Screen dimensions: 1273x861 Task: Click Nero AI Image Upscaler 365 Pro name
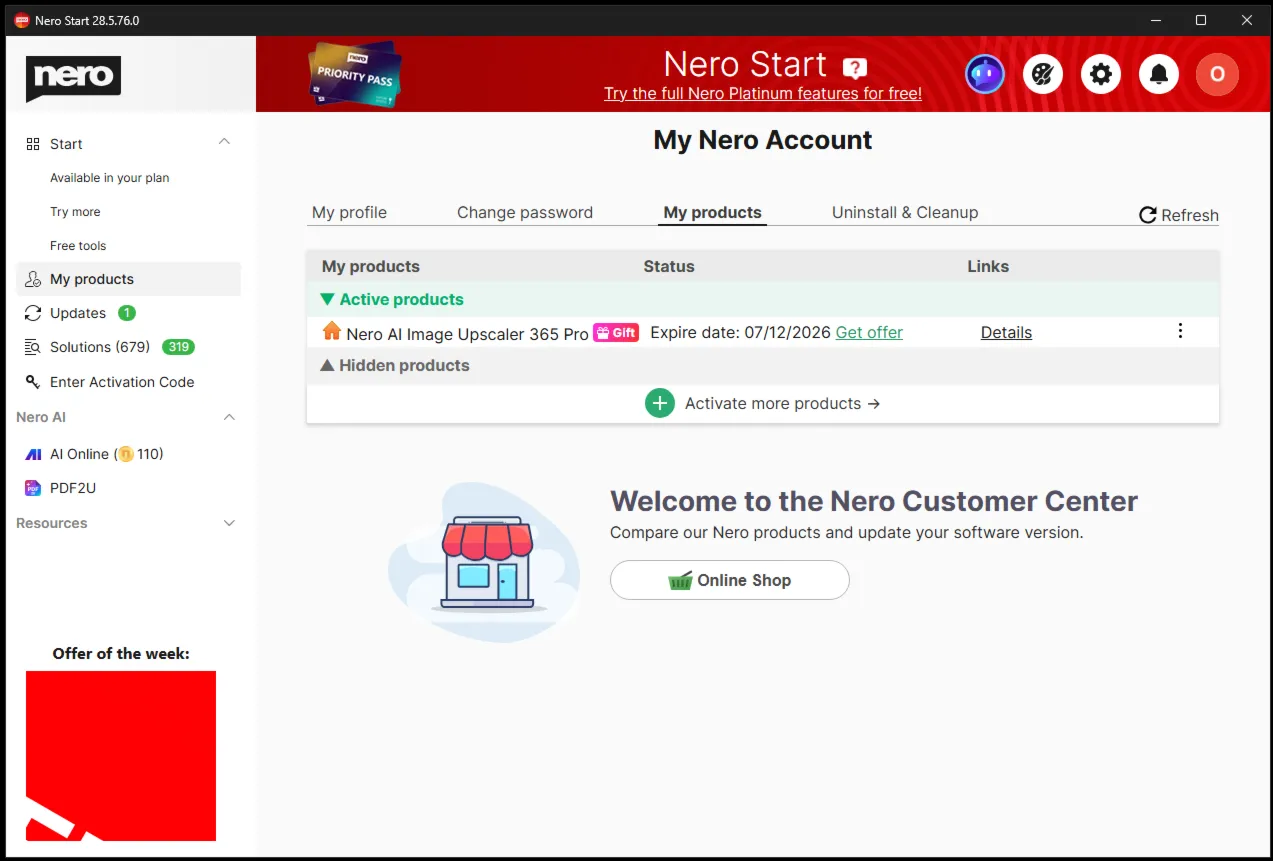coord(467,334)
